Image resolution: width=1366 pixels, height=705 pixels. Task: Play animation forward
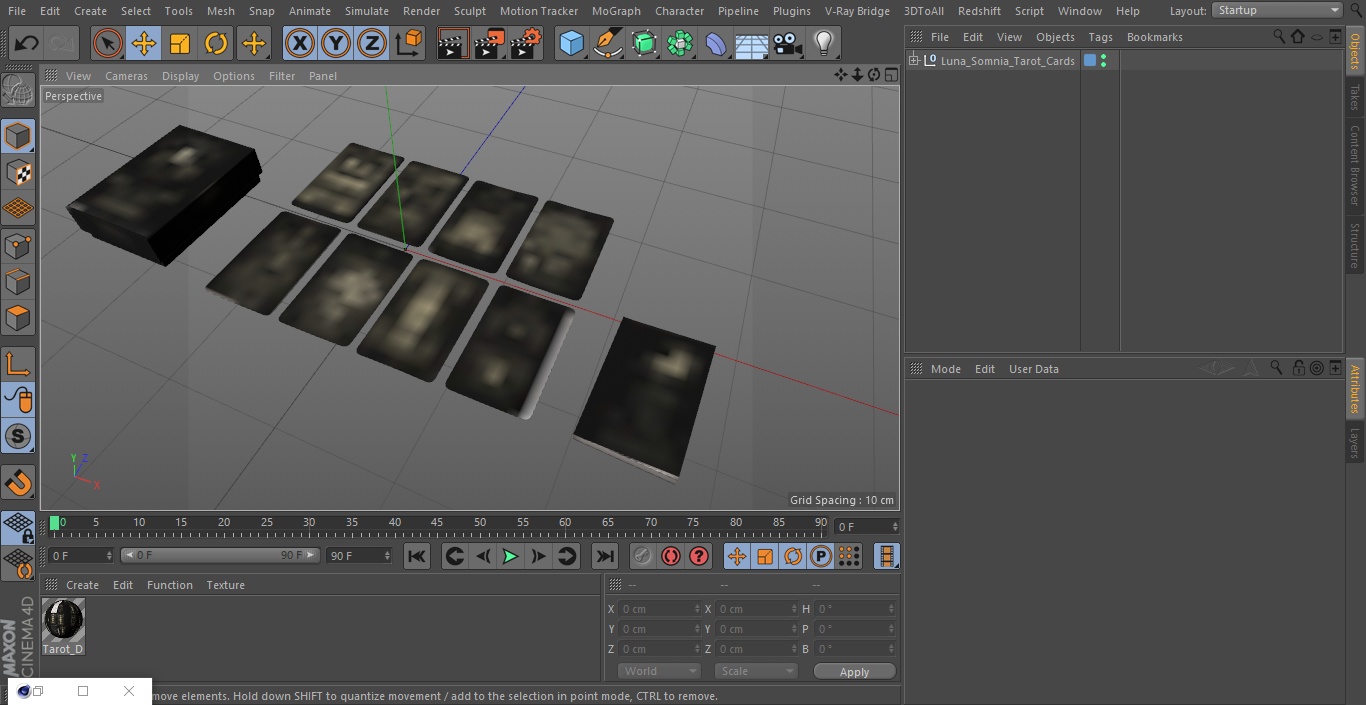coord(510,556)
